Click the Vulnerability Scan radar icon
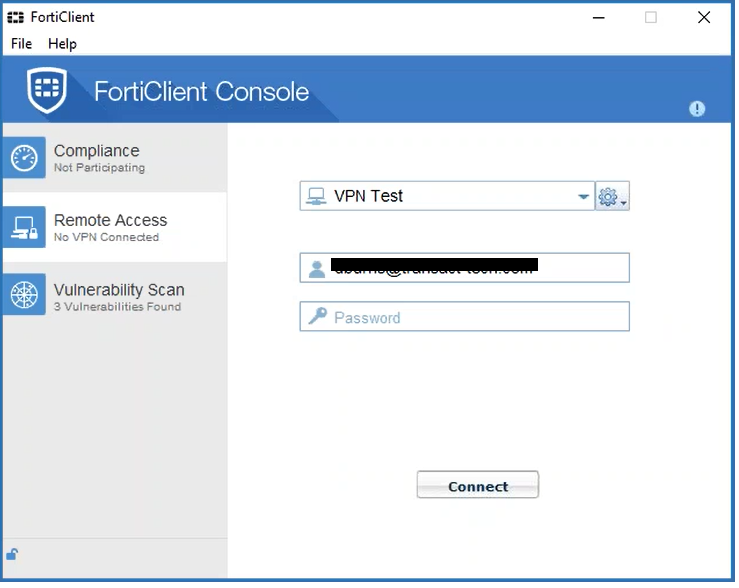The image size is (739, 588). tap(24, 296)
